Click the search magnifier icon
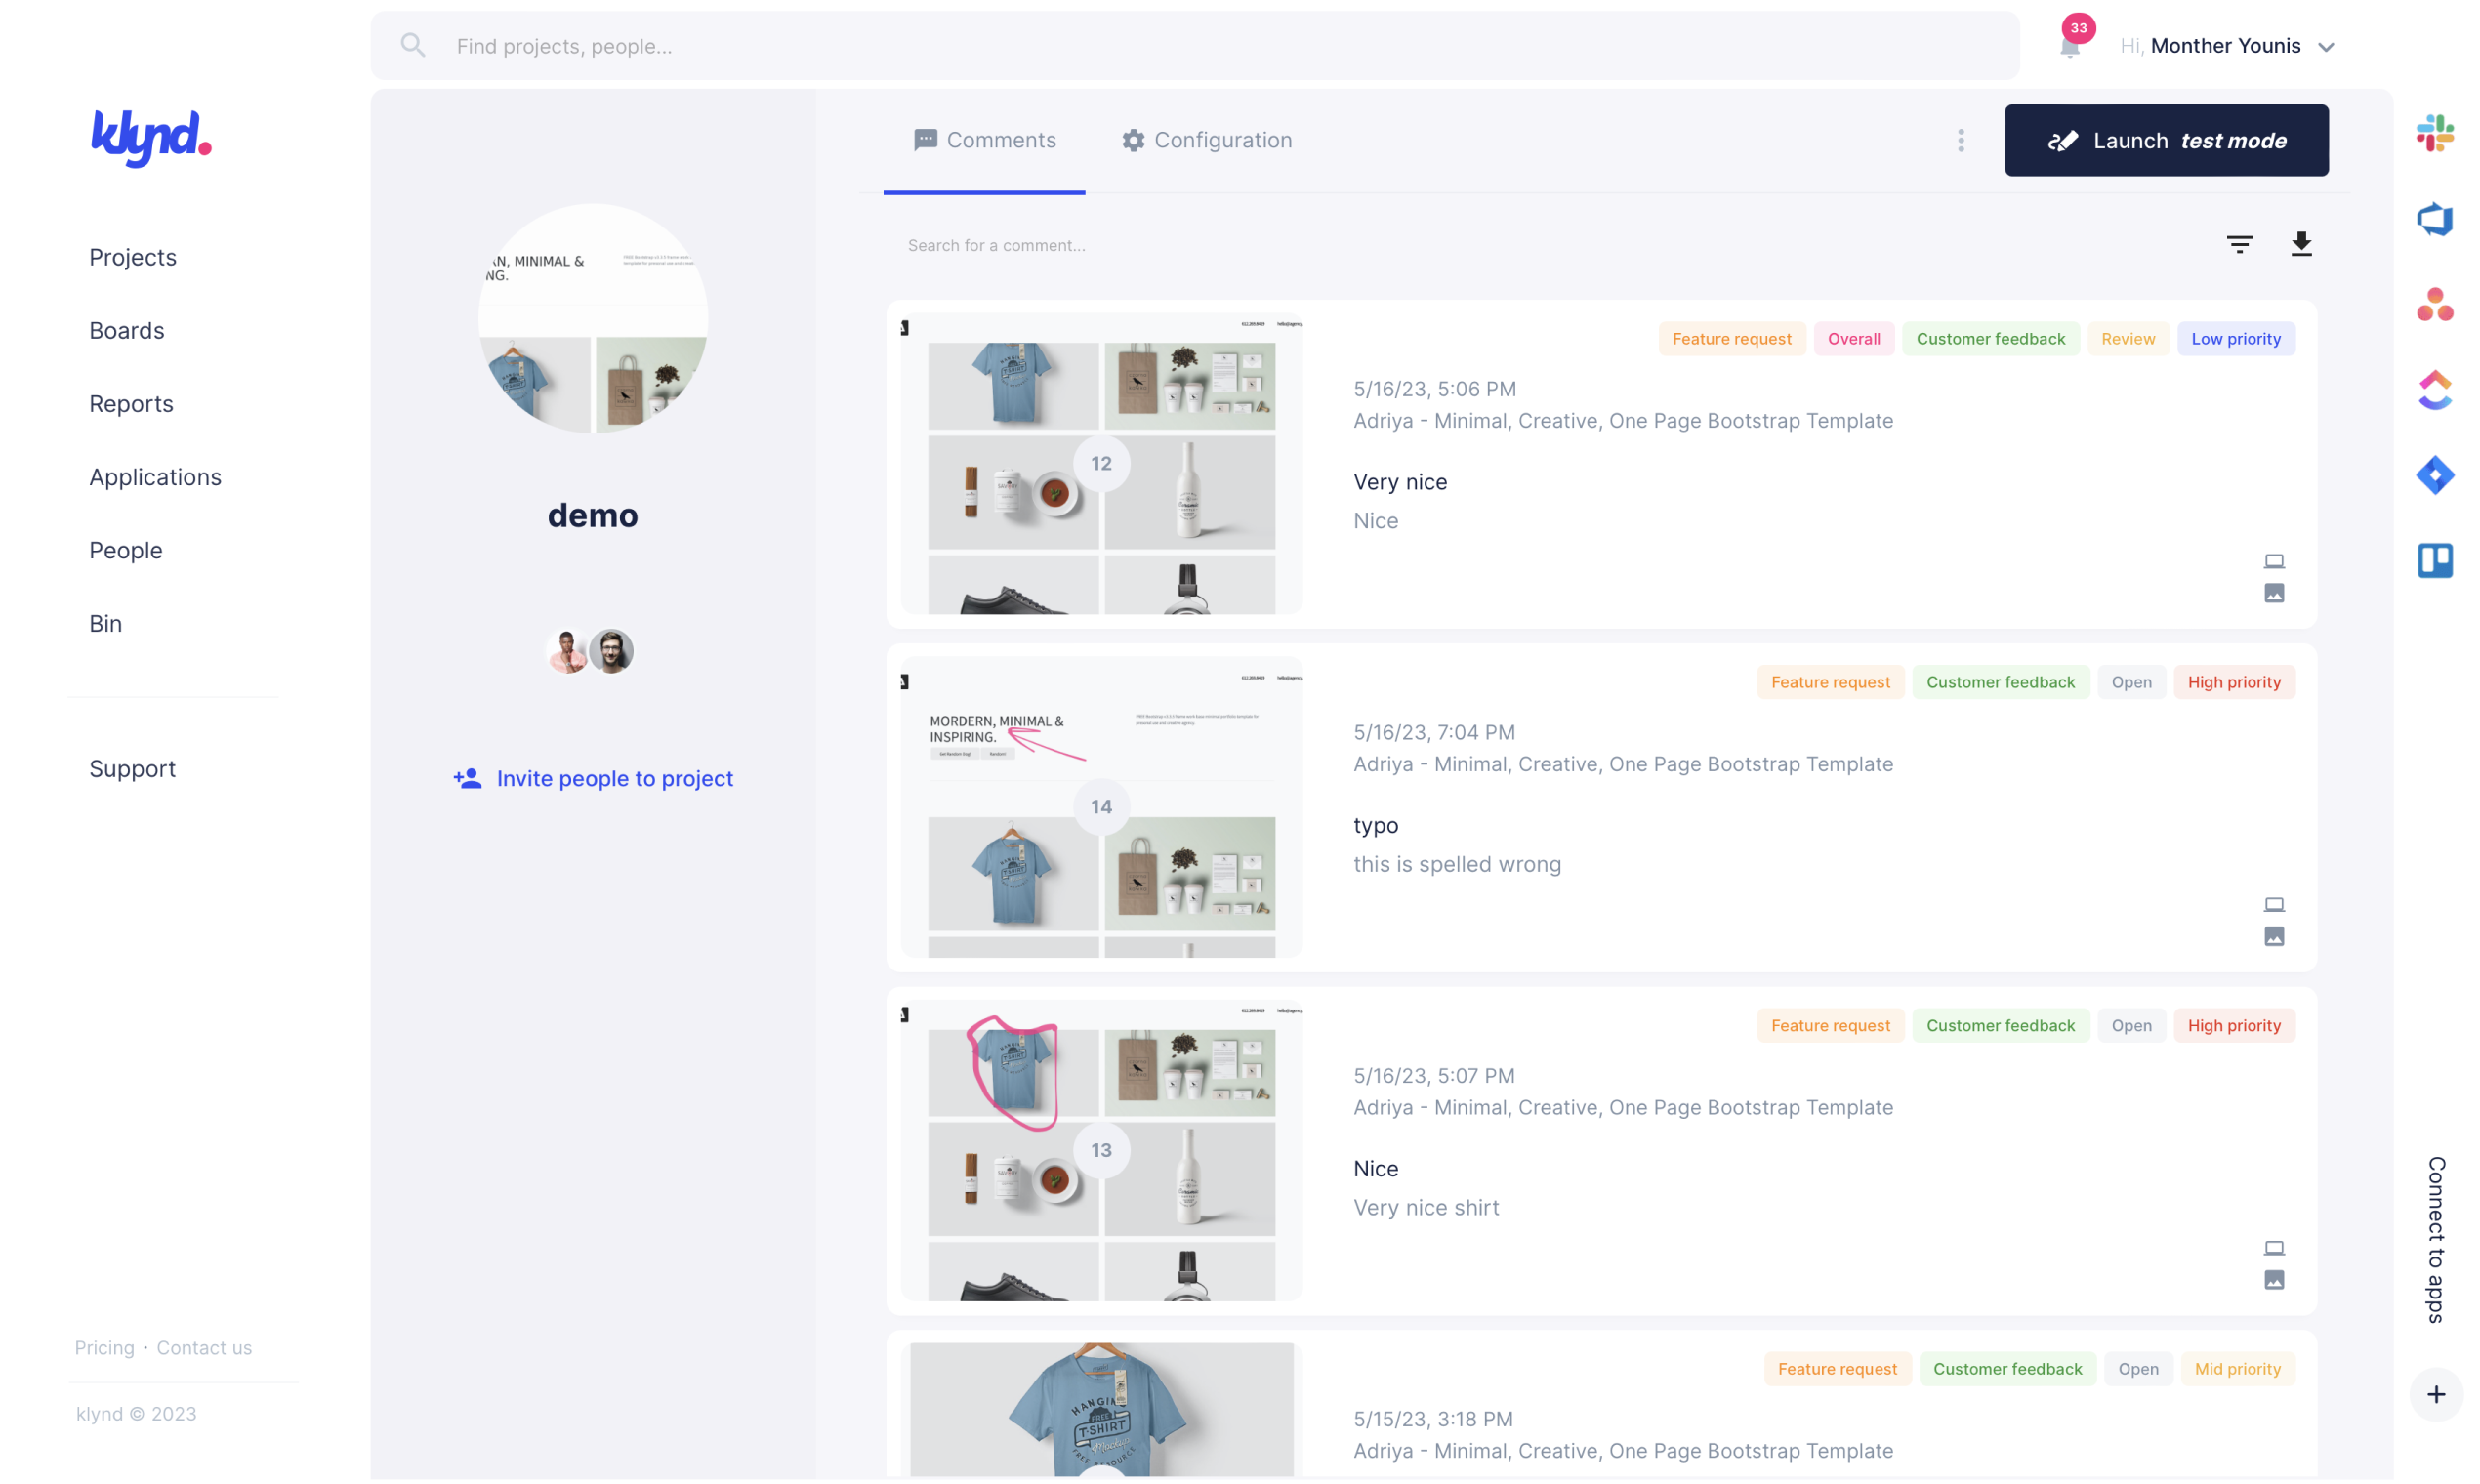2480x1484 pixels. tap(413, 45)
